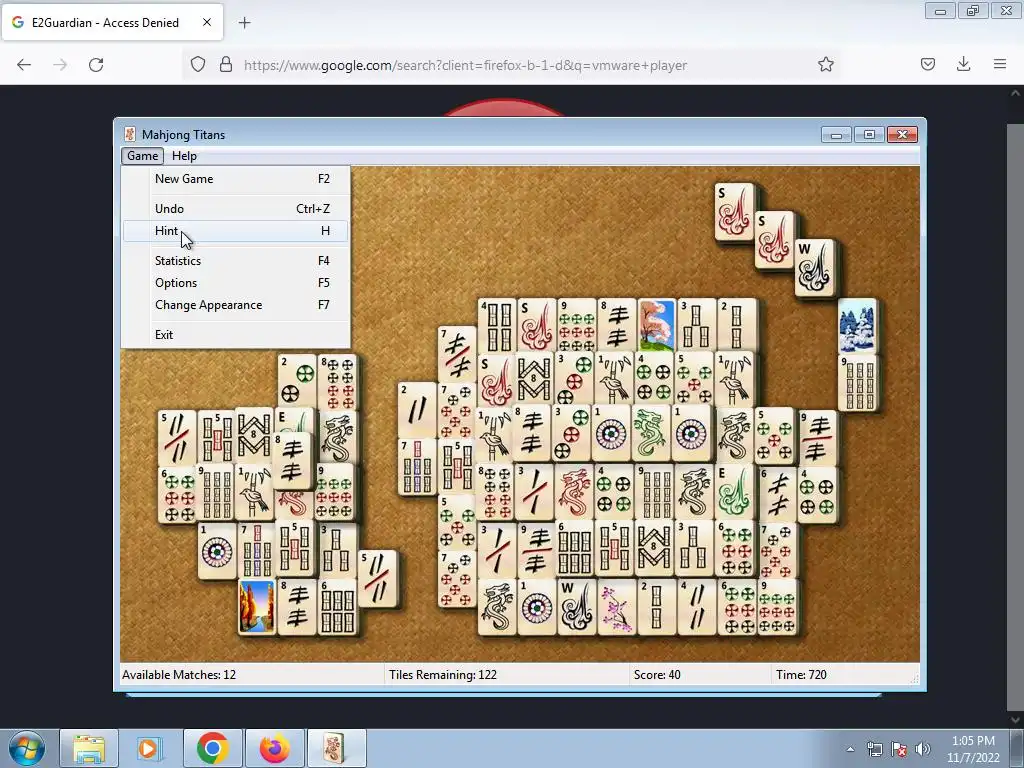Screen dimensions: 1024x768
Task: Open the Help menu
Action: coord(184,156)
